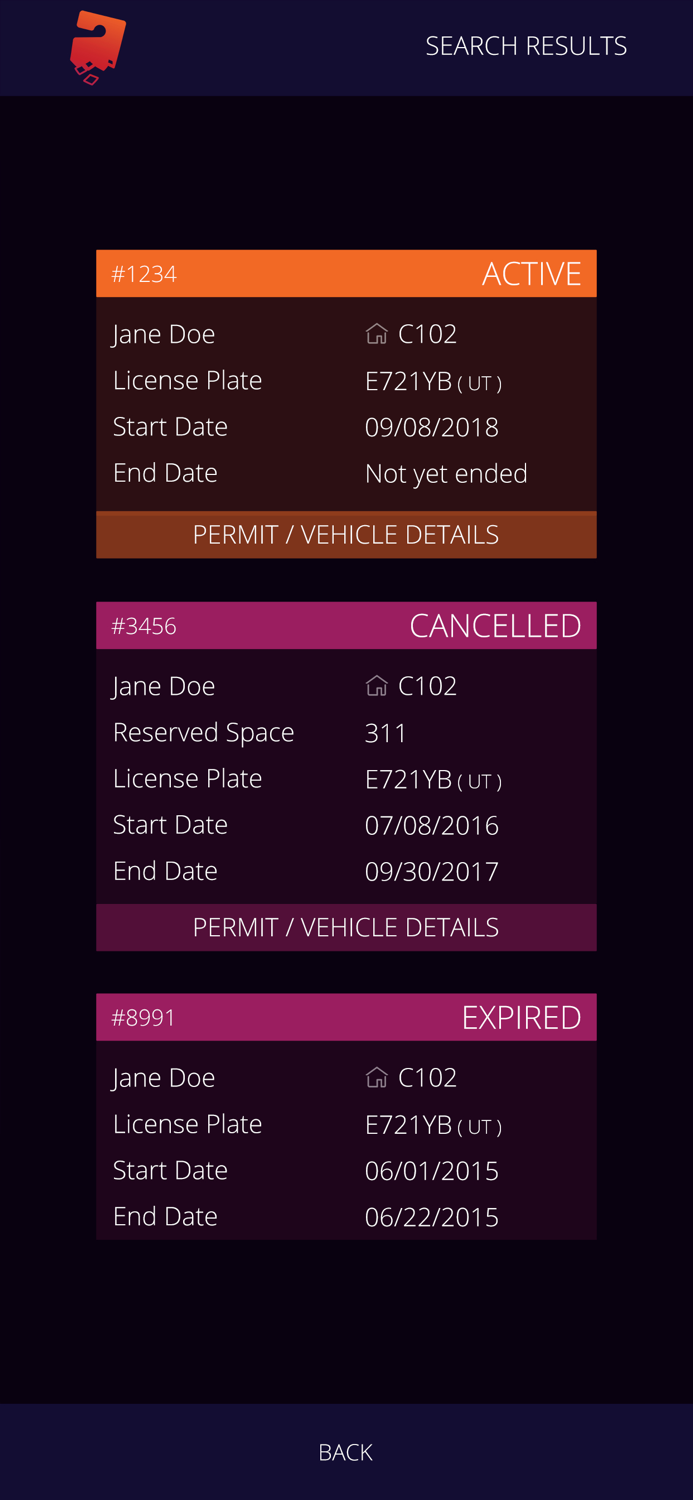Click the home icon in expired permit #8991
The width and height of the screenshot is (693, 1500).
click(x=377, y=1077)
